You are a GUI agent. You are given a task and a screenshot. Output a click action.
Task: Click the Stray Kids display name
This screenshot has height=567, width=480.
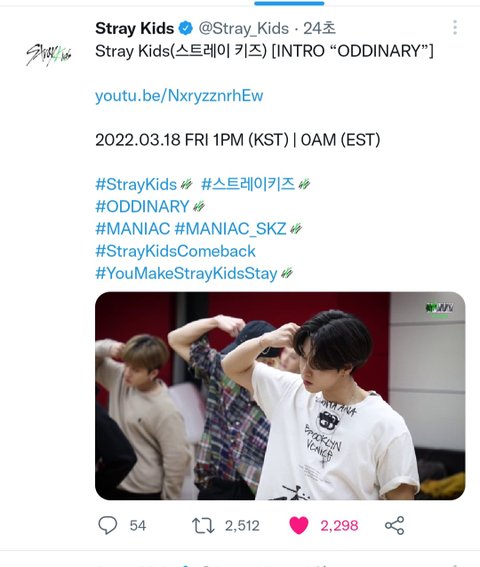[135, 28]
